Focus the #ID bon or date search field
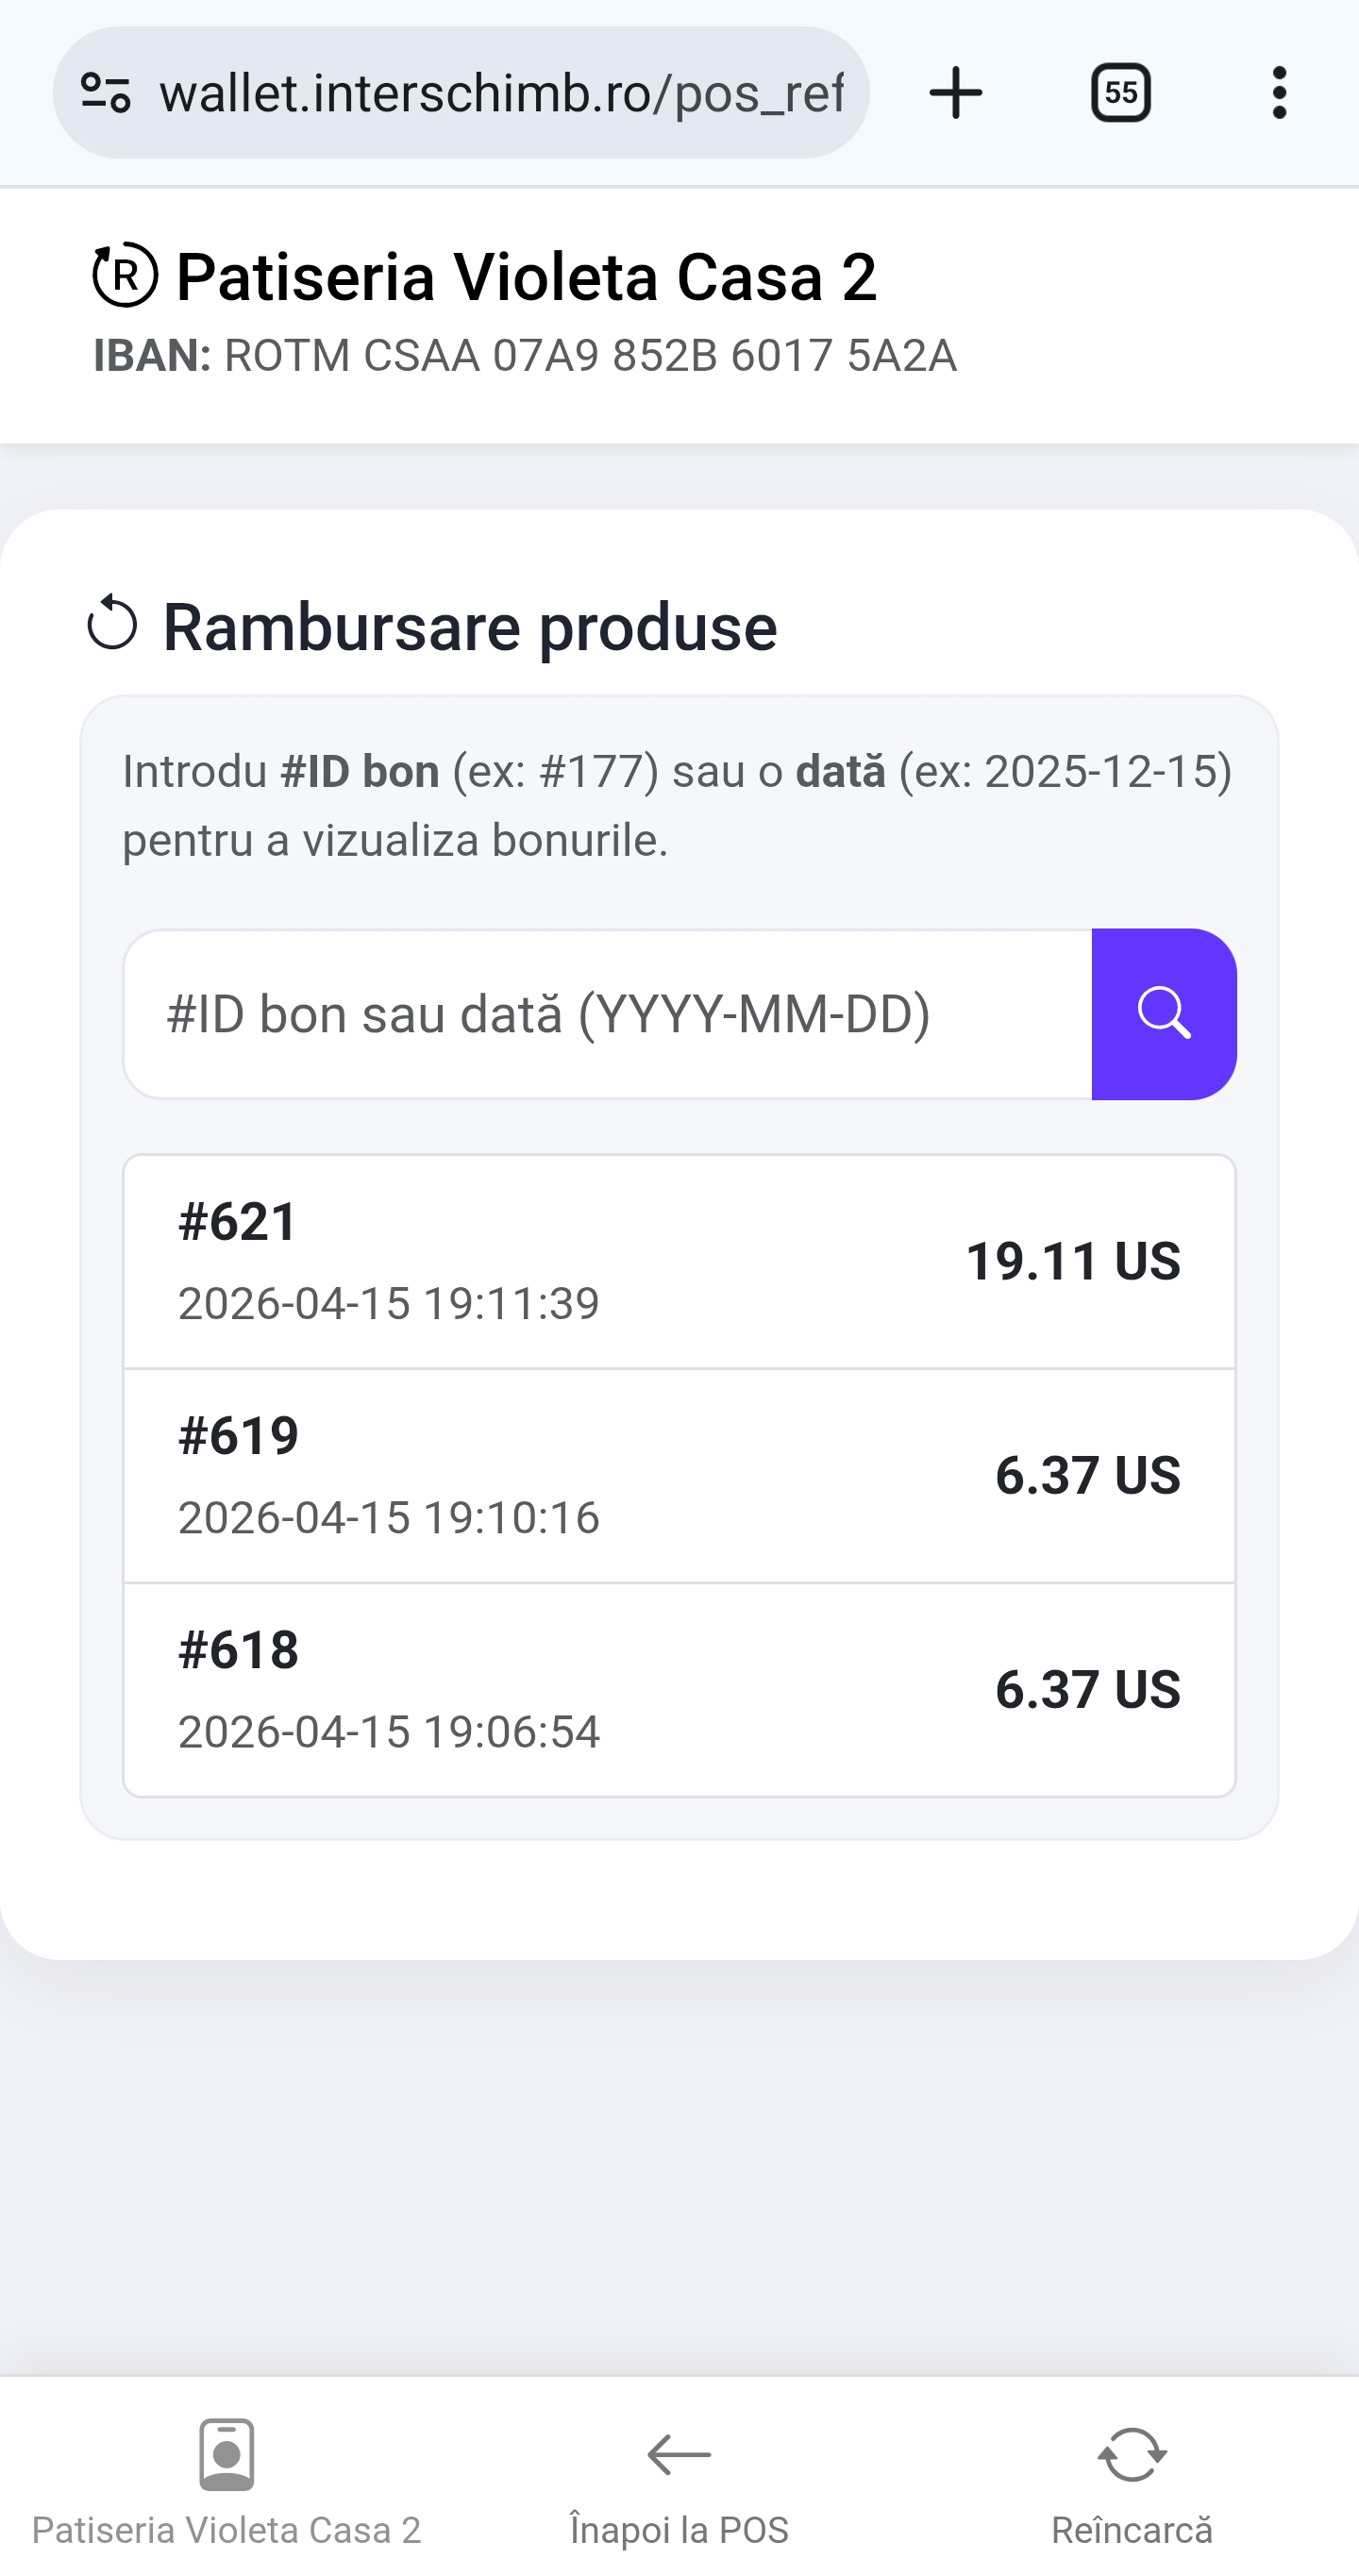This screenshot has height=2576, width=1359. click(607, 1014)
